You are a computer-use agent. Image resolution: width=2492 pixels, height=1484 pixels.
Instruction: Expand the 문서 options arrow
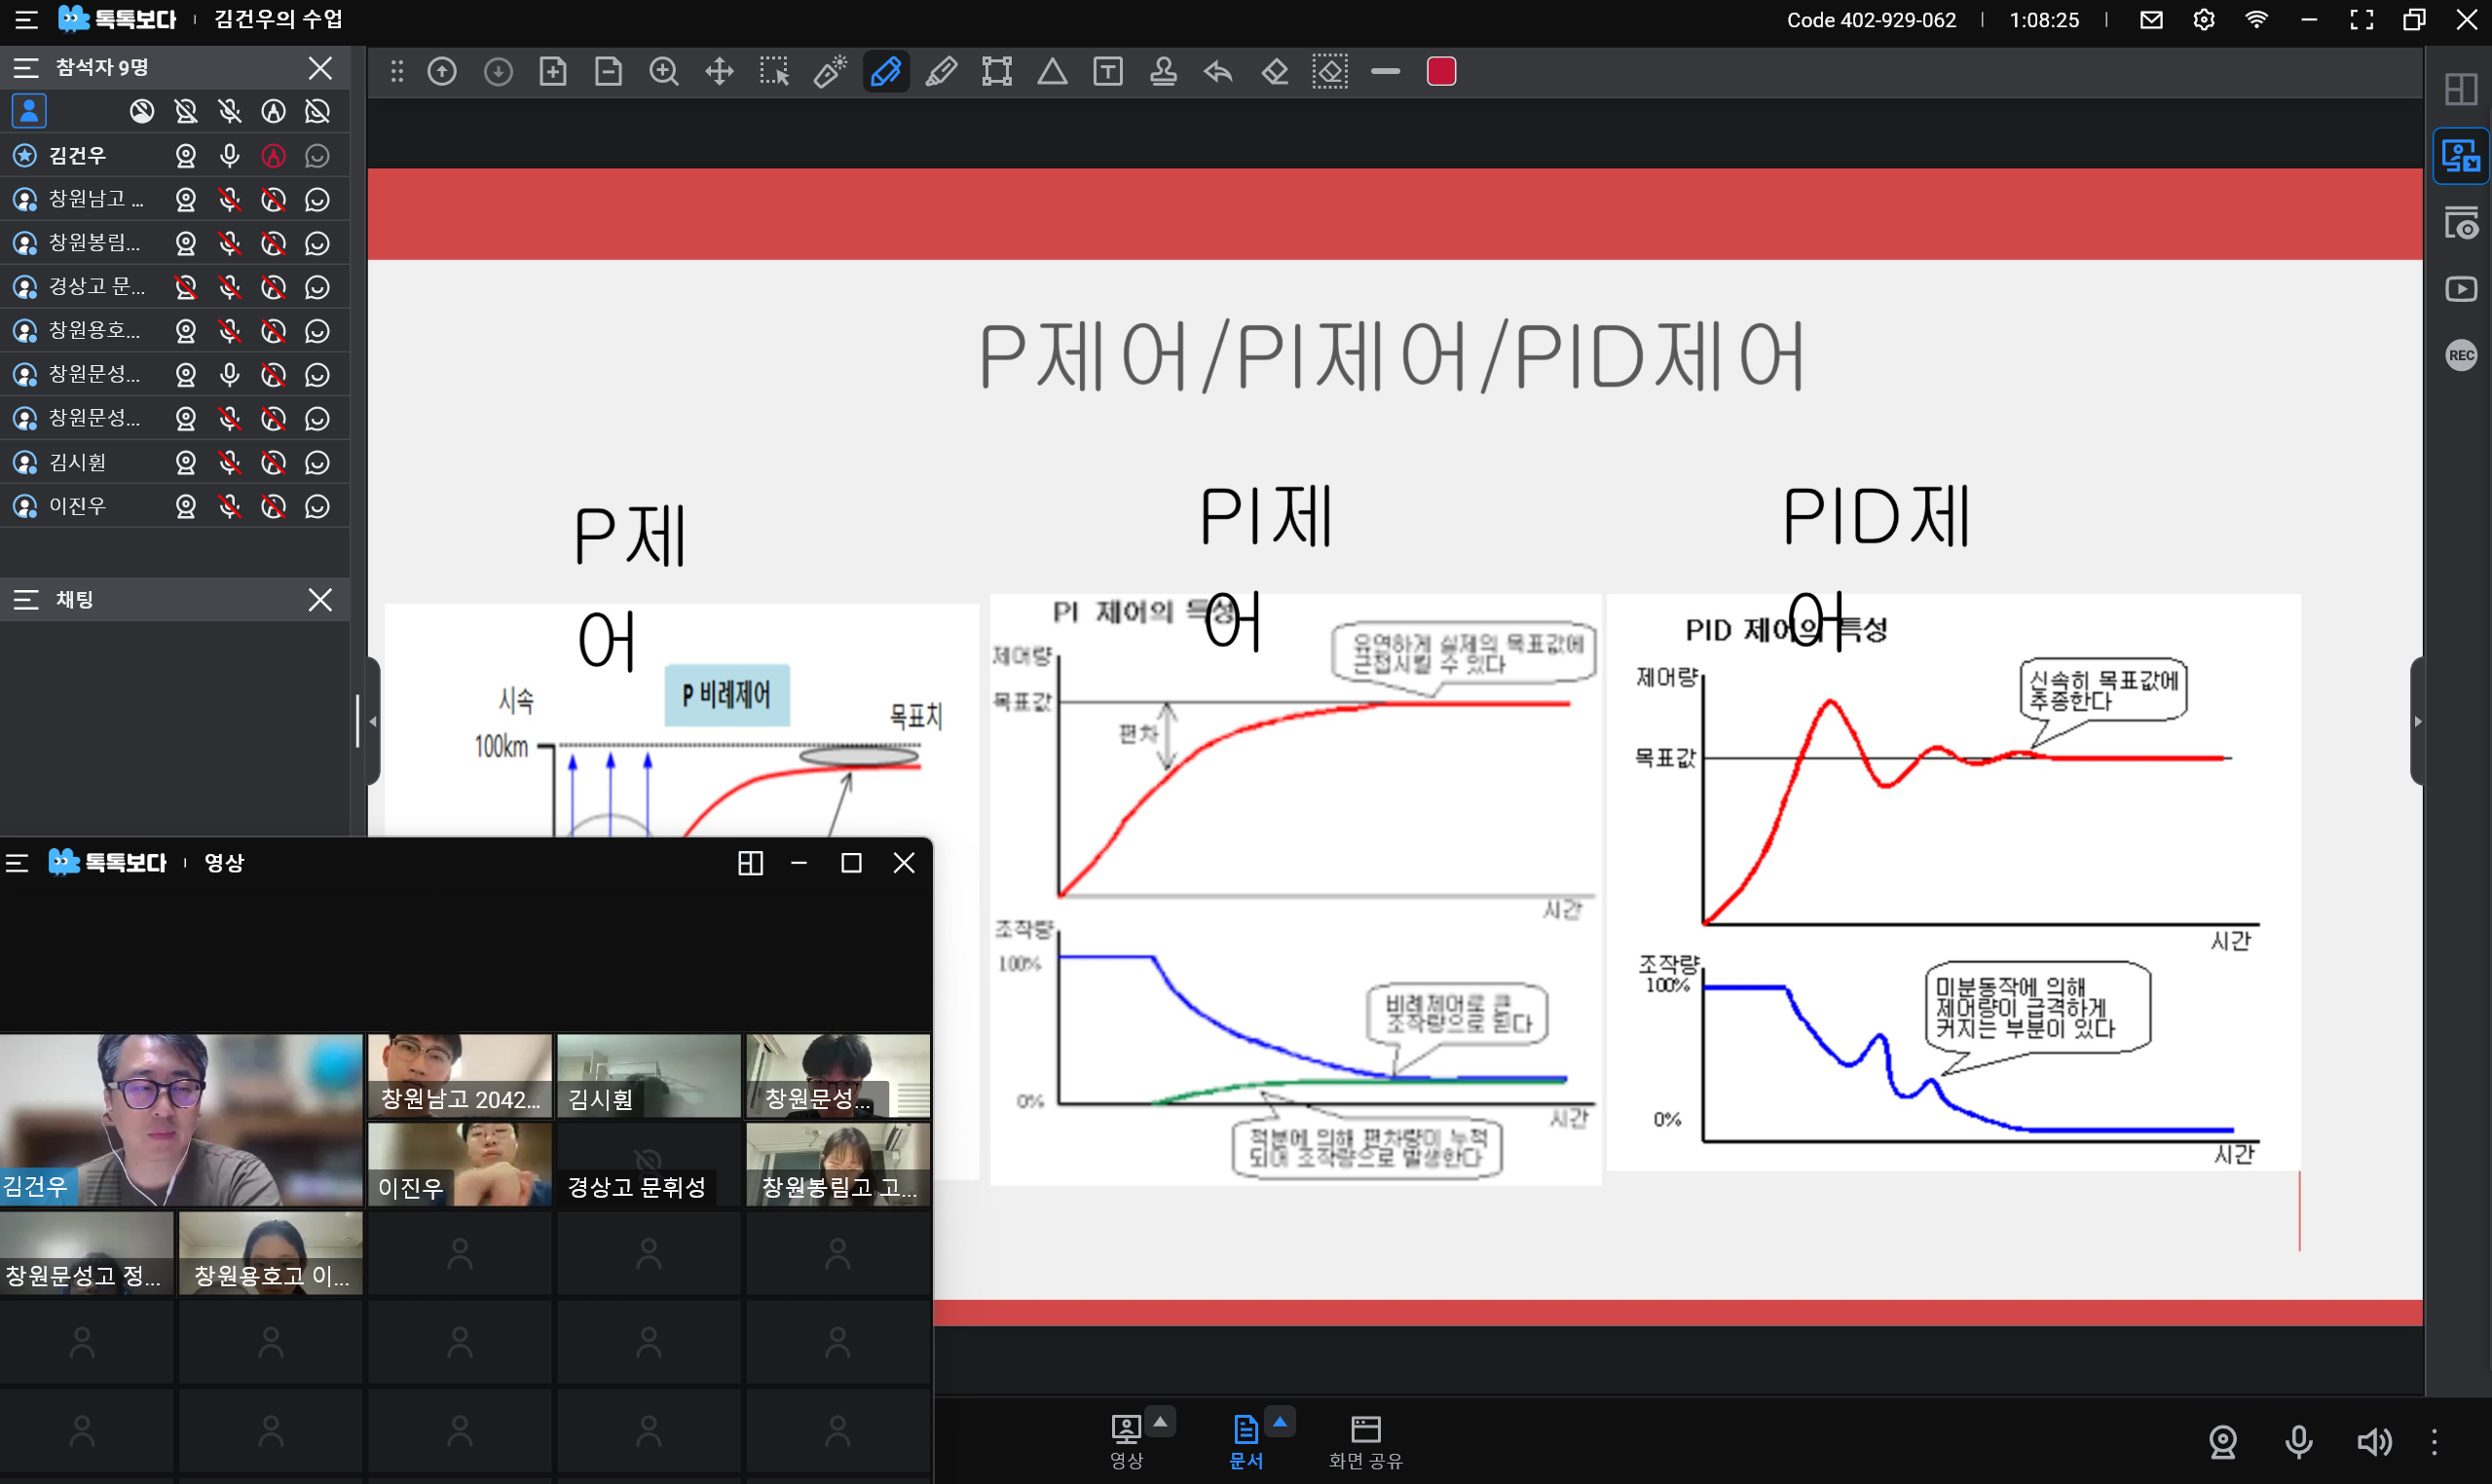coord(1279,1421)
